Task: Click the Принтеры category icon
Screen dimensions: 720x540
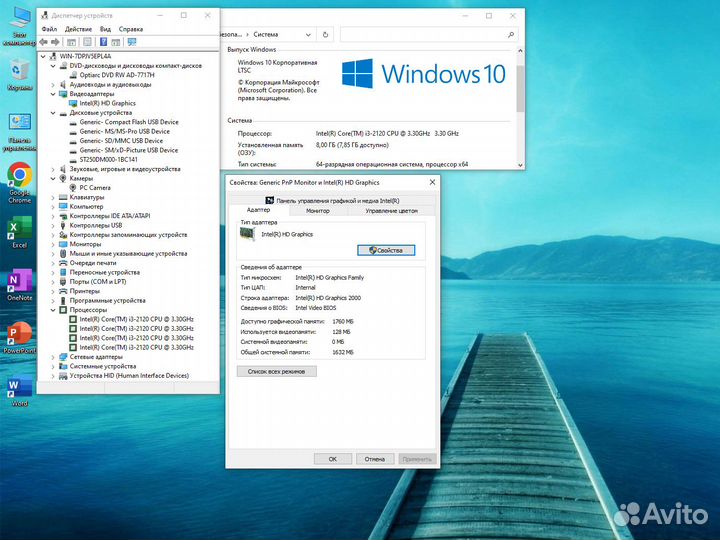Action: click(63, 291)
